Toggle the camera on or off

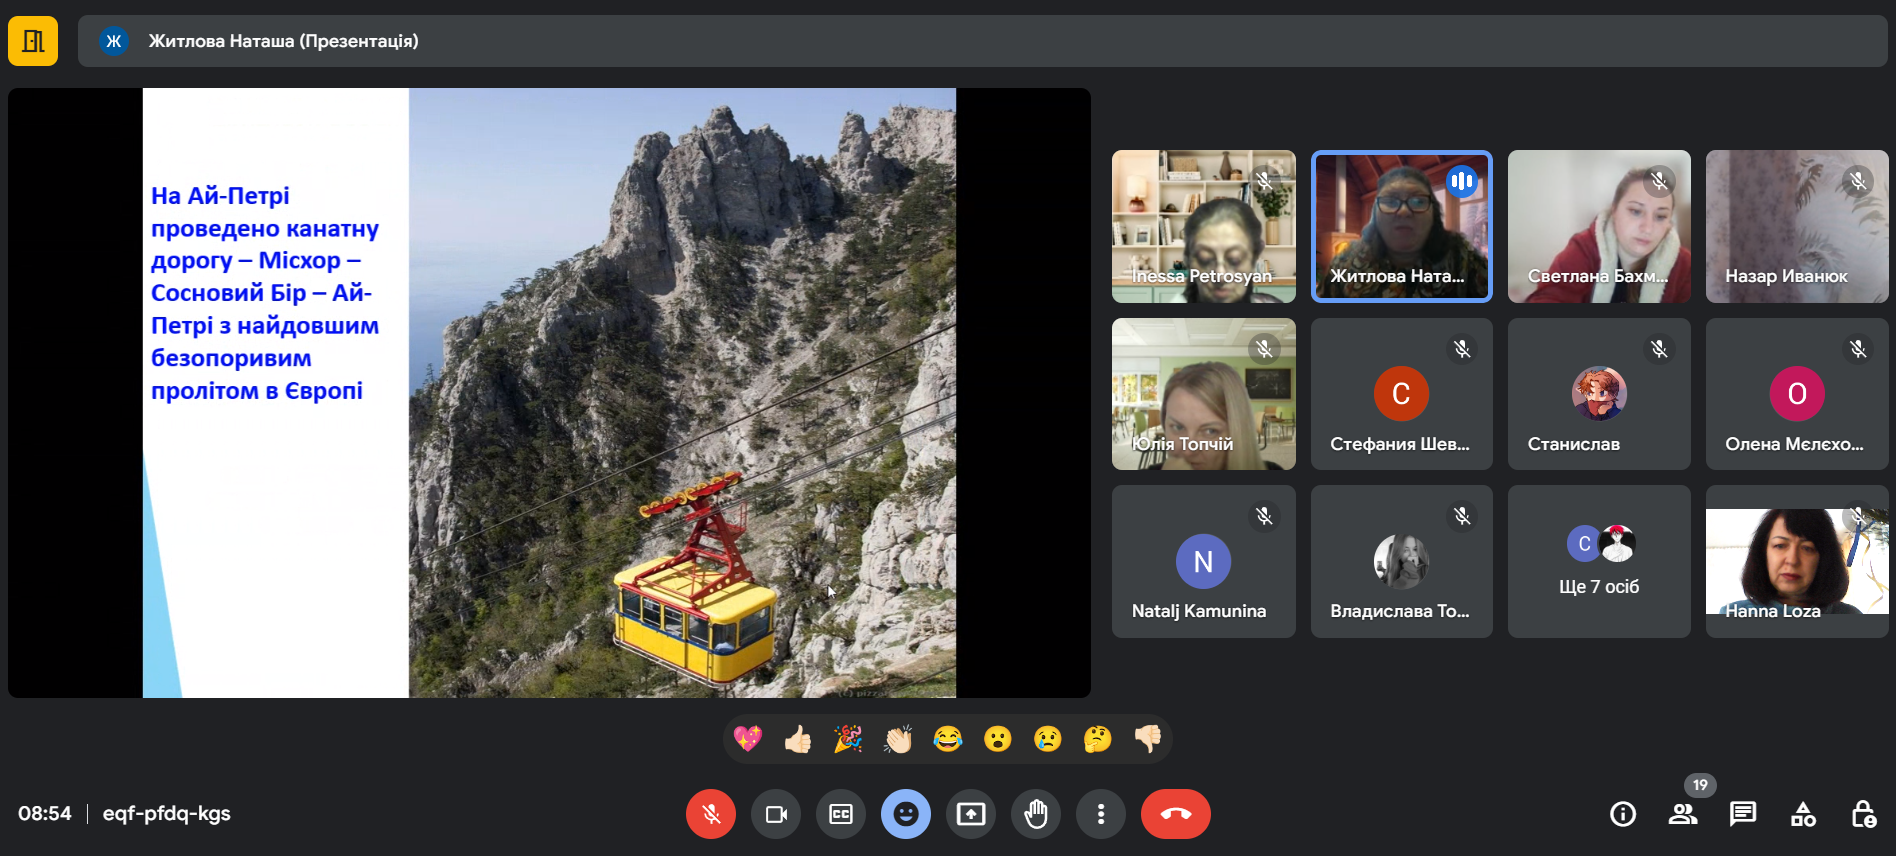tap(776, 814)
